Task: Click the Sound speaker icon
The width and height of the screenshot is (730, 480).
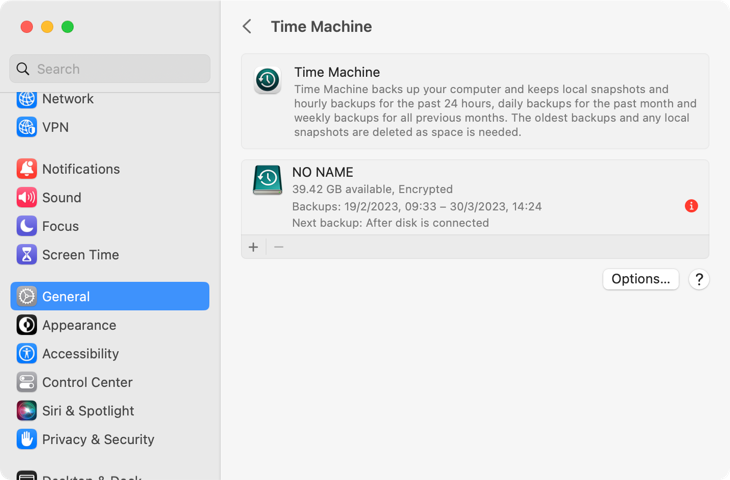Action: tap(27, 197)
